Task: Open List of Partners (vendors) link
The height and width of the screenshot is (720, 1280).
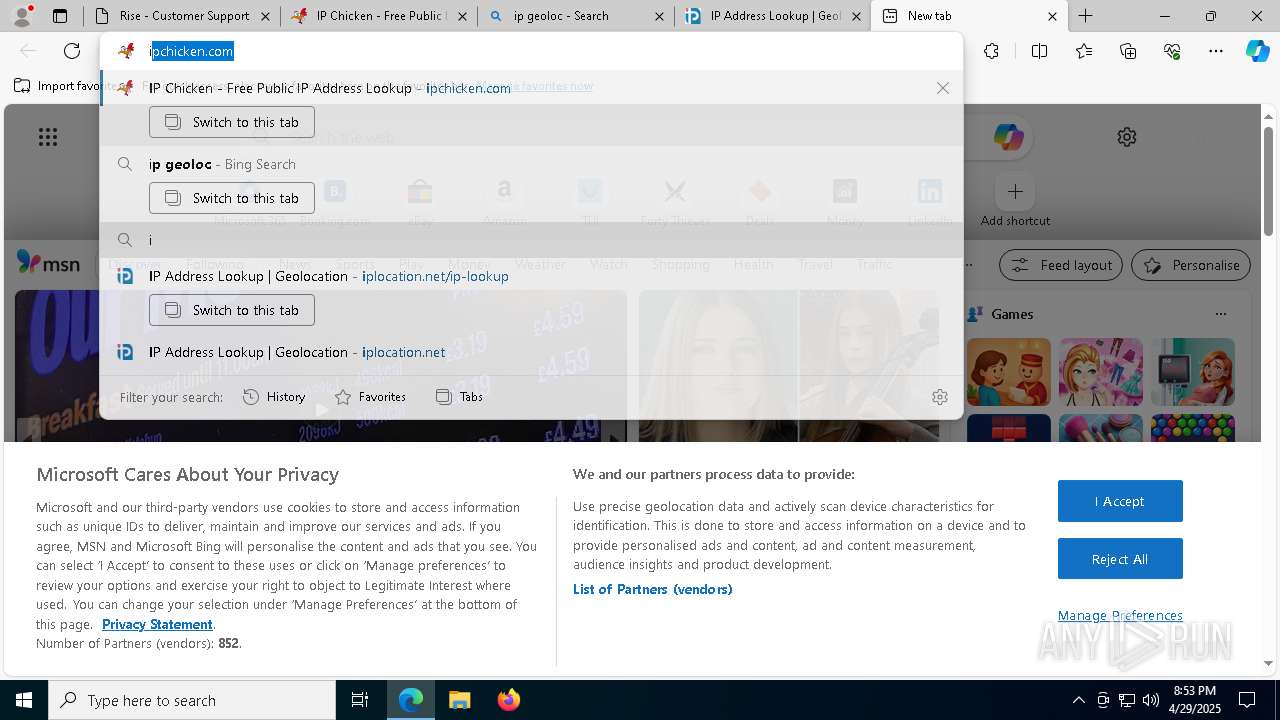Action: (x=653, y=589)
